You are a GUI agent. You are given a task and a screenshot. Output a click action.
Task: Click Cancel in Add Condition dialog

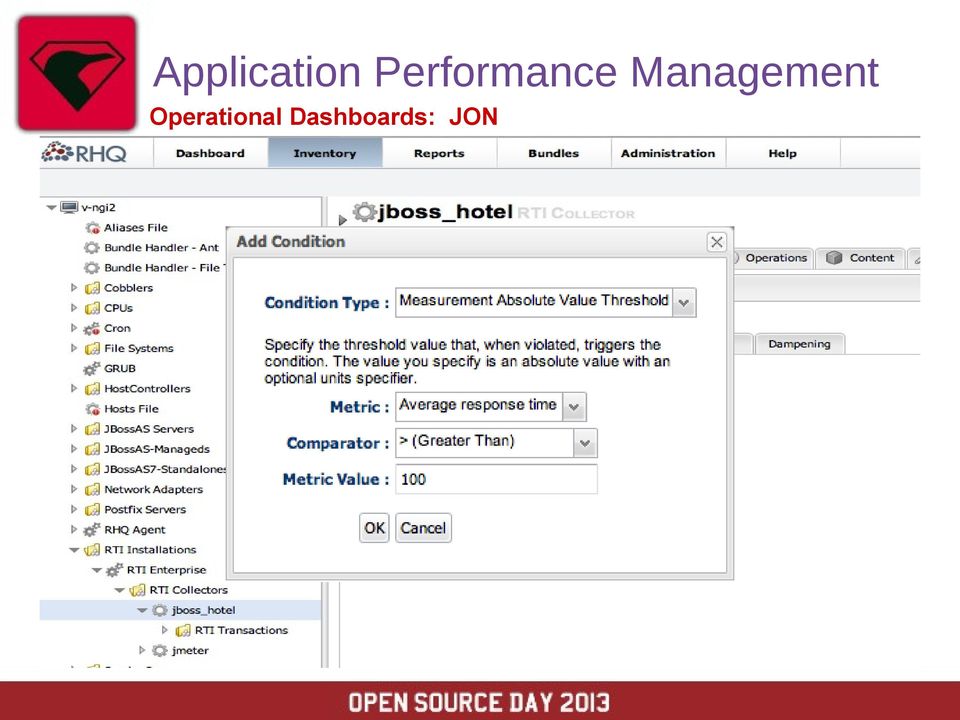[x=423, y=528]
